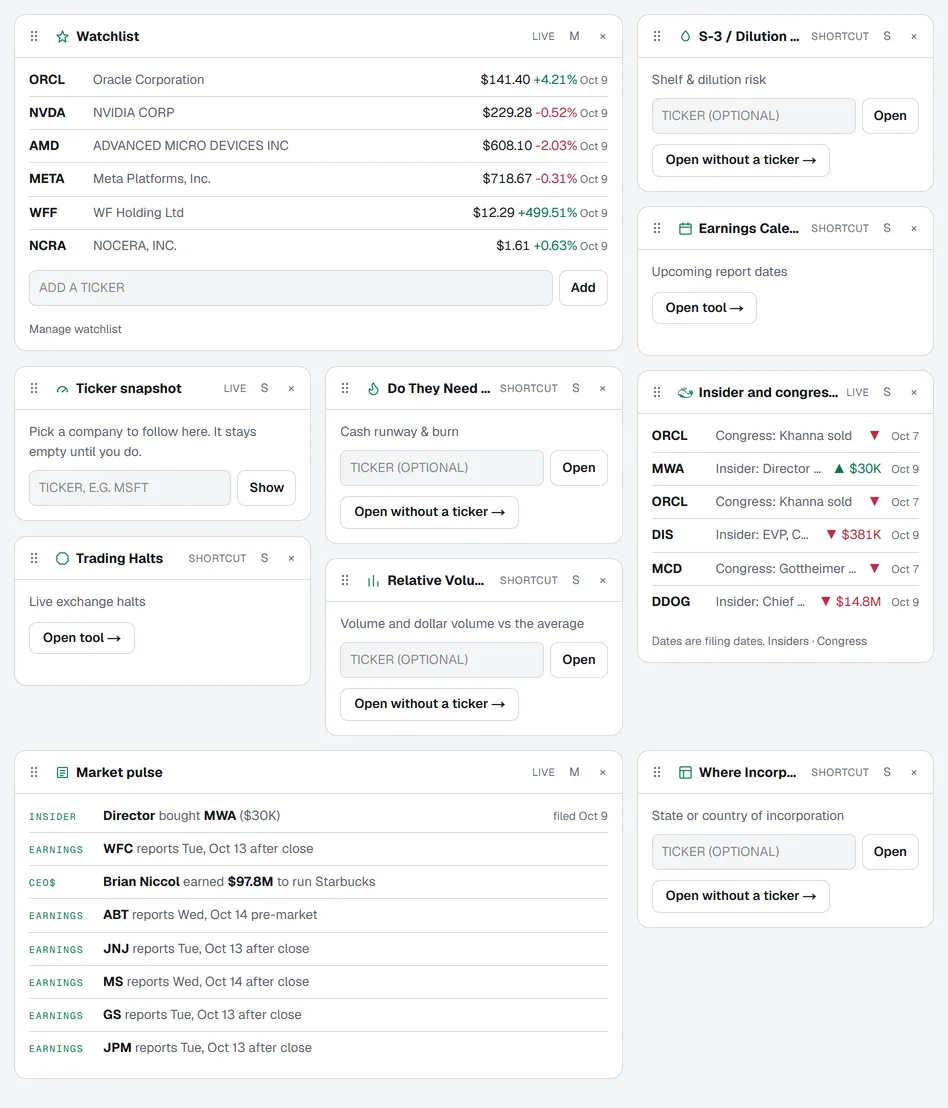Close the S-3 / Dilution widget
This screenshot has height=1108, width=948.
point(914,37)
